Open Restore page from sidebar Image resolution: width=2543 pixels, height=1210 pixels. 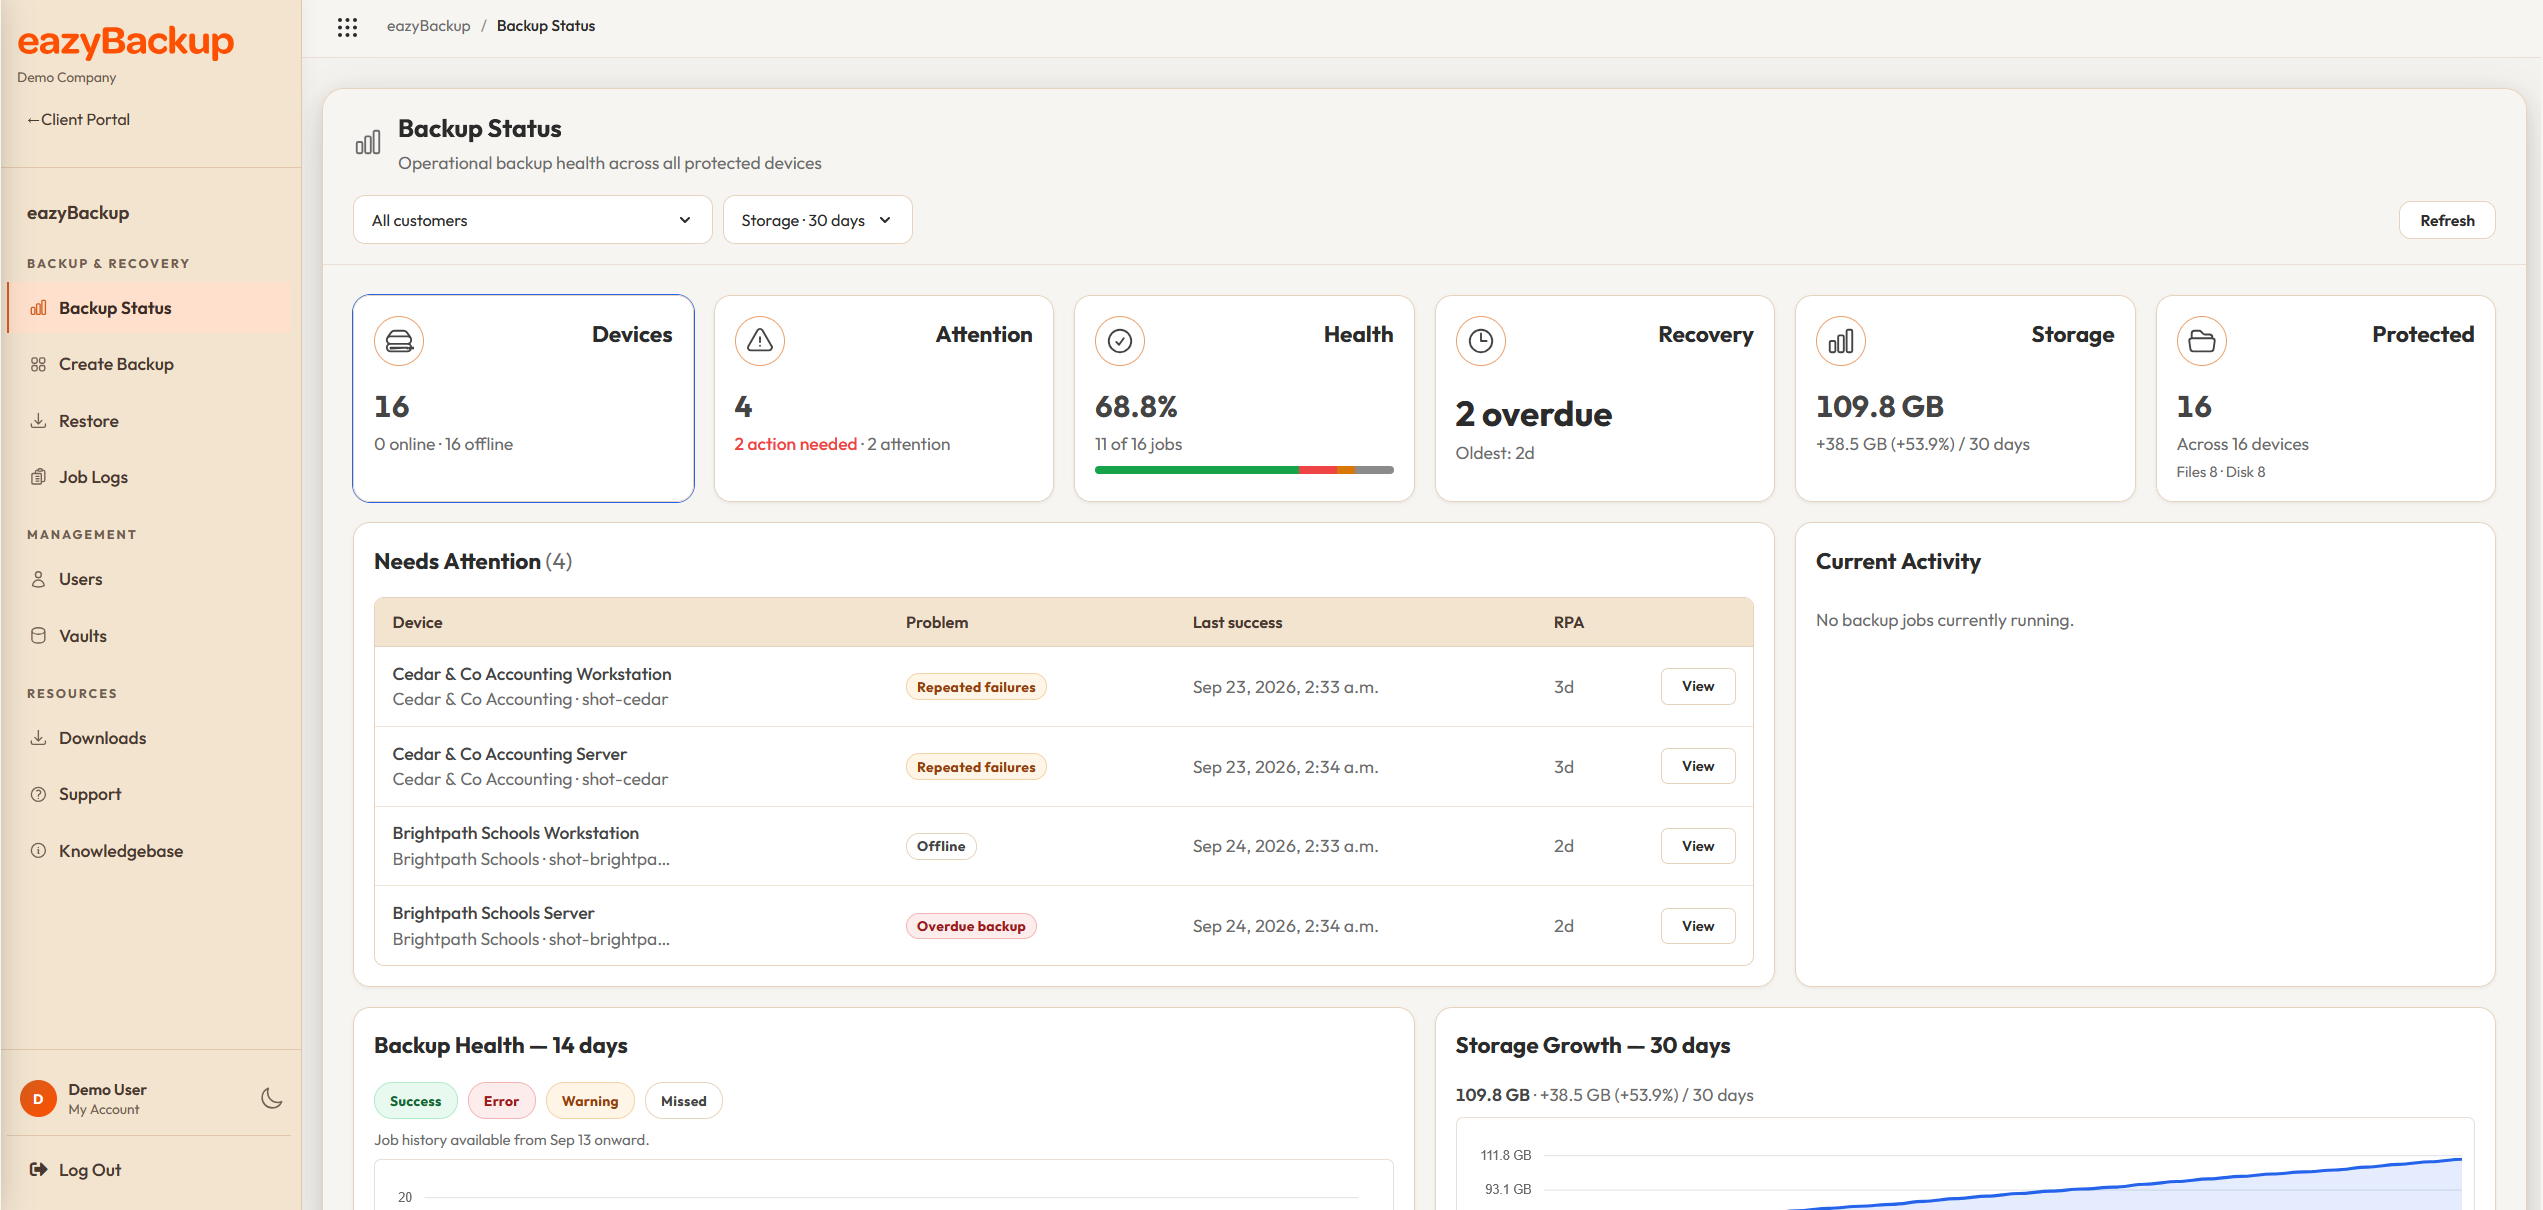149,421
